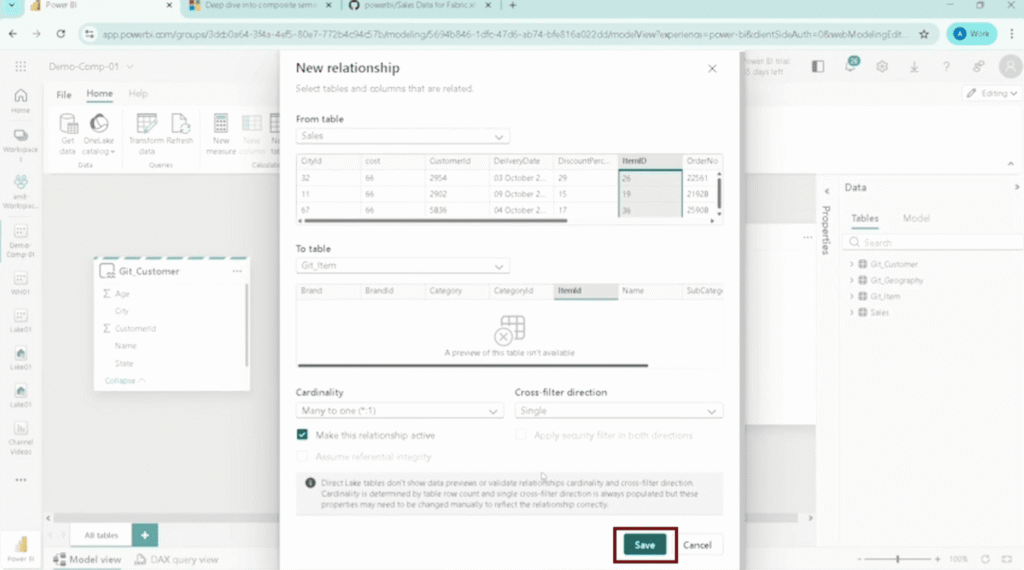Save the new relationship
Screen dimensions: 1024x570
point(645,545)
